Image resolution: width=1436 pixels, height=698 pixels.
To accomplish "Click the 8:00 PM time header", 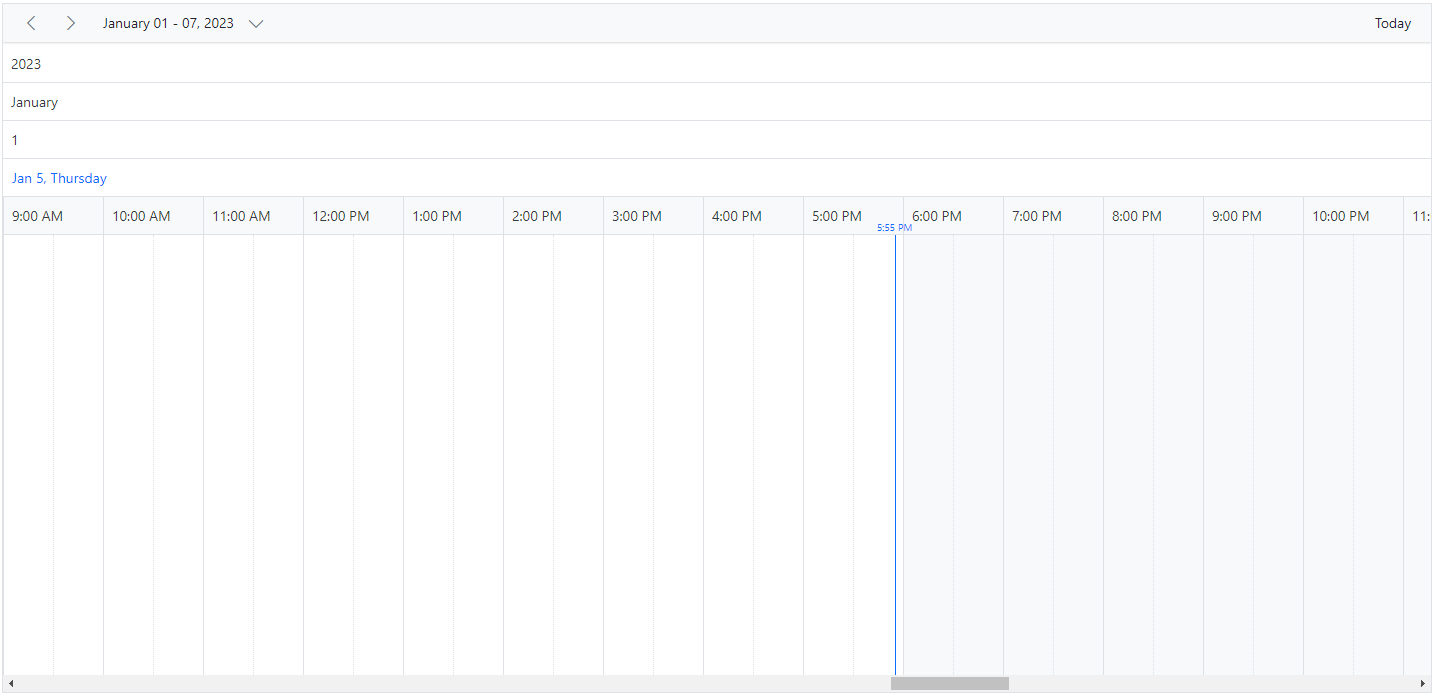I will click(1153, 216).
